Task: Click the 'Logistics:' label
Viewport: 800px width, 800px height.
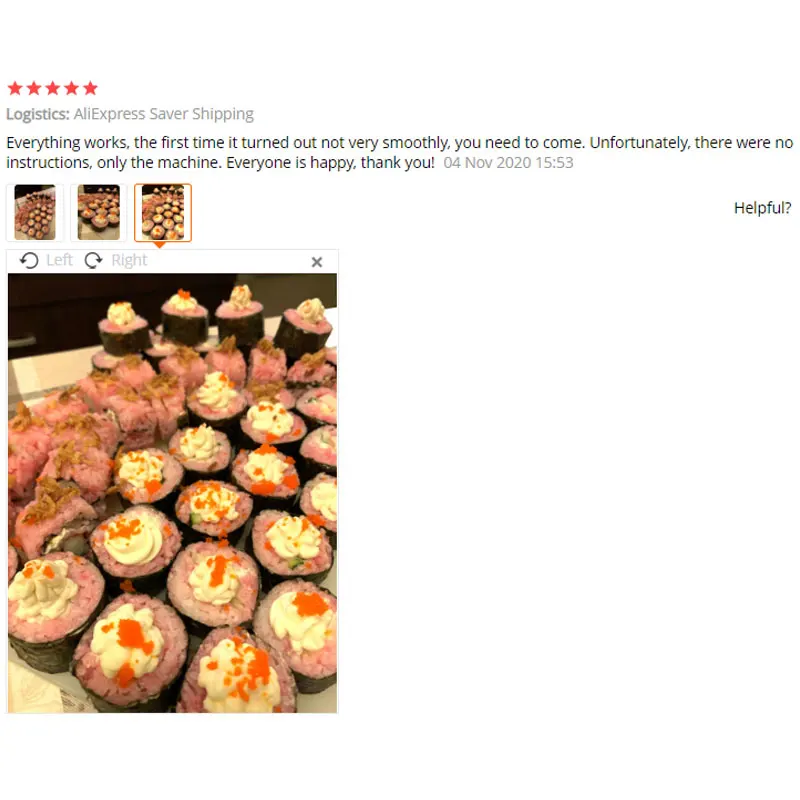Action: tap(38, 114)
